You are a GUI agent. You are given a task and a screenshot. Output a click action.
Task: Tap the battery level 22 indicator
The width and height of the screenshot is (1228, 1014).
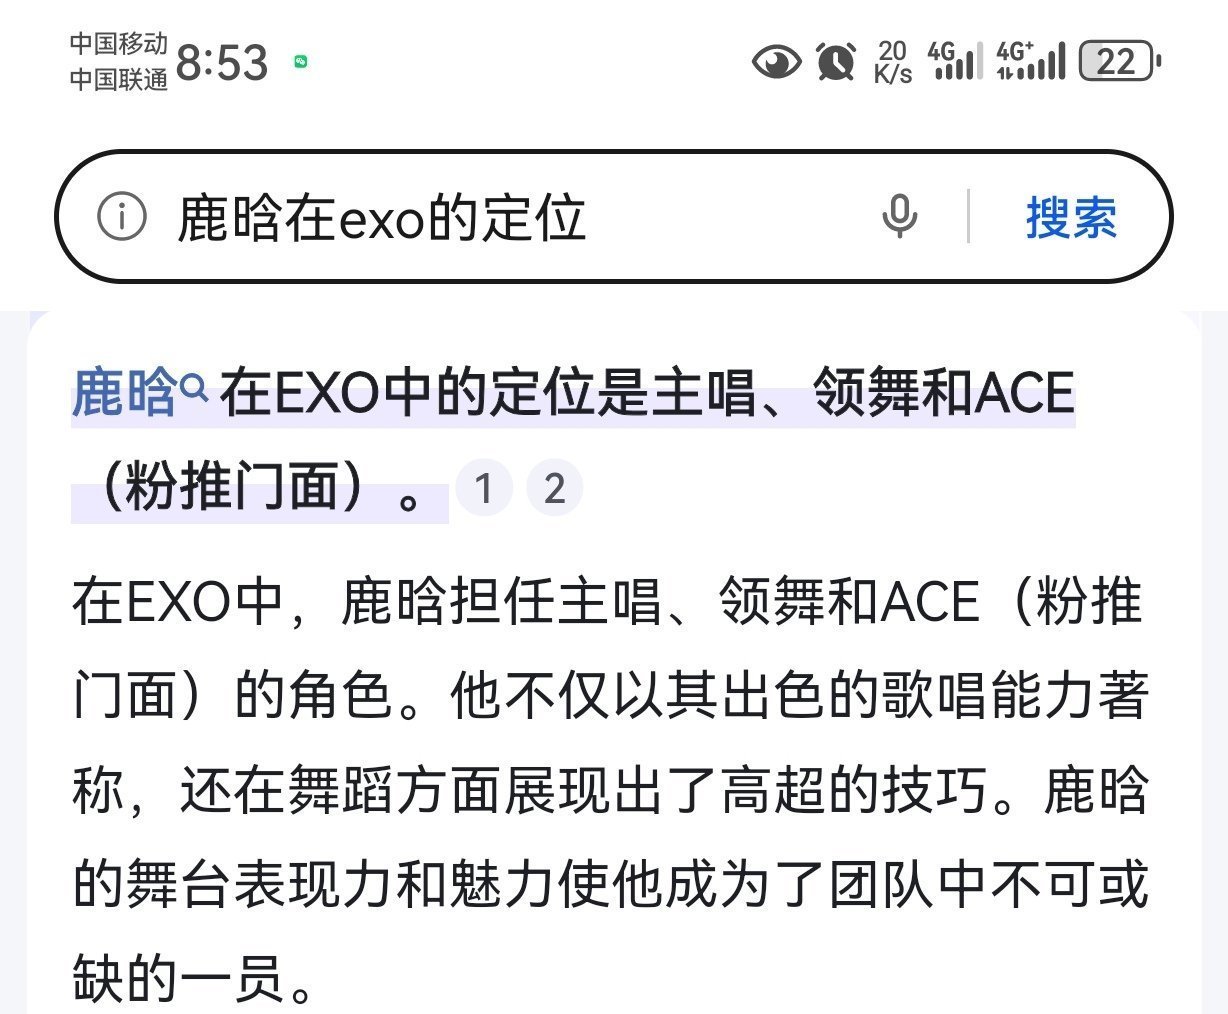click(1120, 62)
